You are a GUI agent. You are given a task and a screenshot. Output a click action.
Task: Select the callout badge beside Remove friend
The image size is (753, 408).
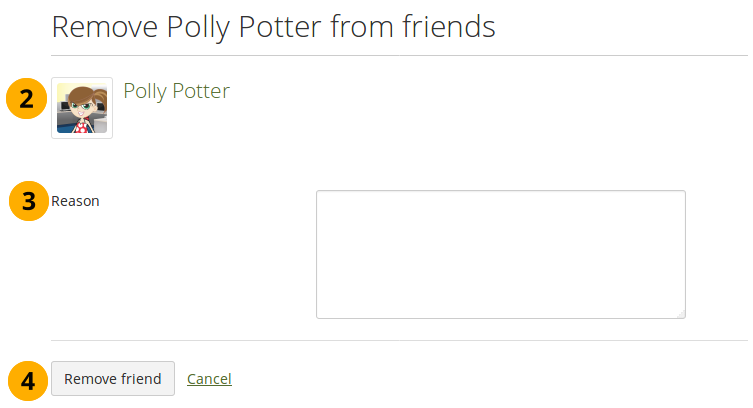(x=27, y=380)
